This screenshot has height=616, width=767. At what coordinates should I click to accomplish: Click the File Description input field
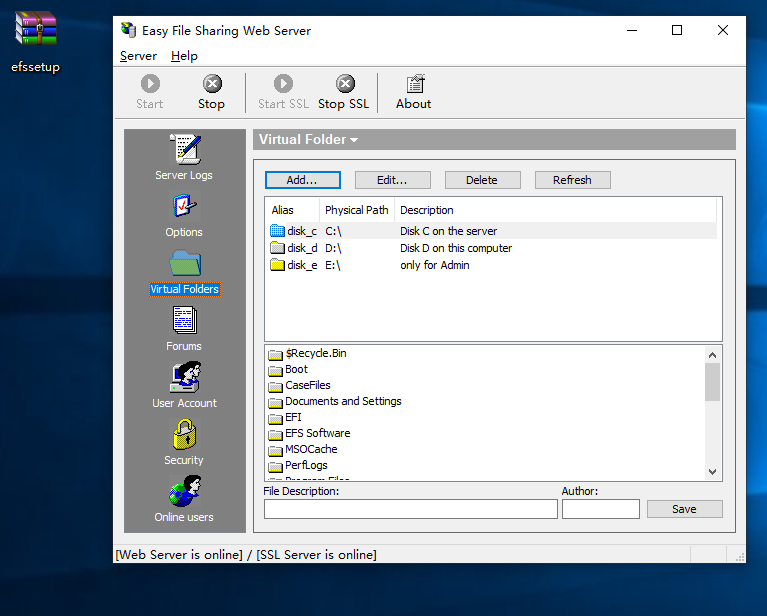point(411,509)
